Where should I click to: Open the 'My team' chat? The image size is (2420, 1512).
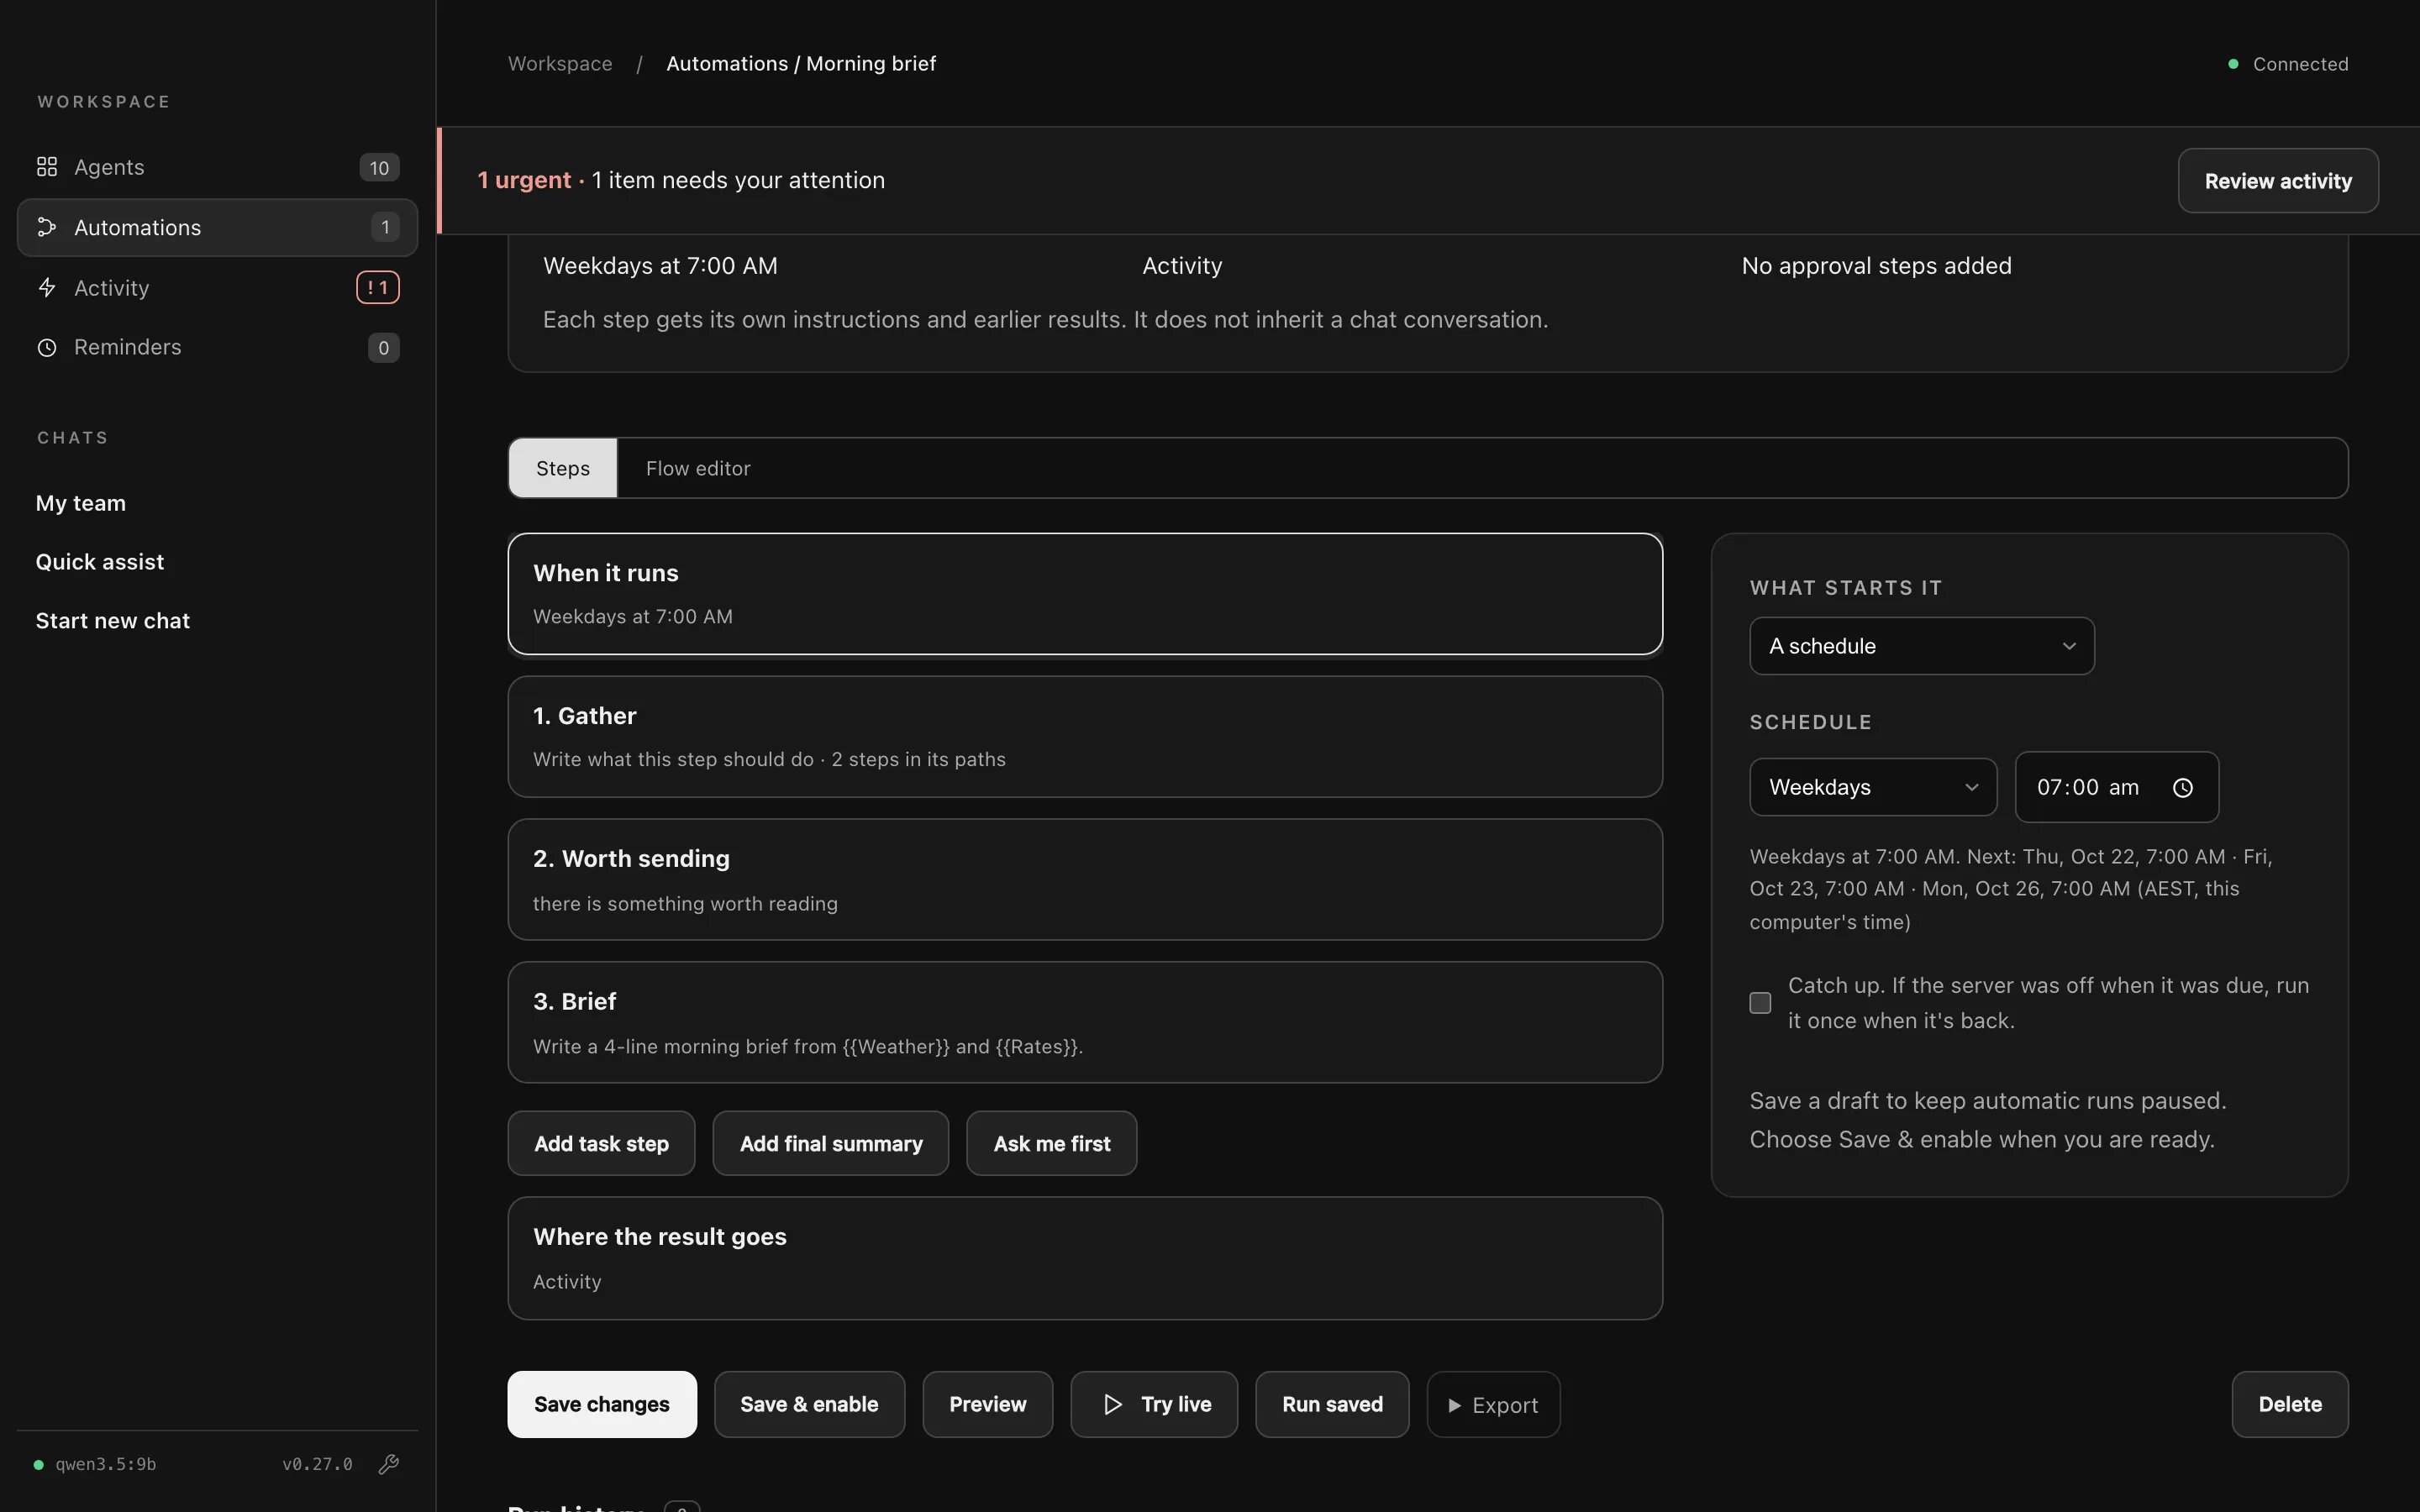(81, 503)
